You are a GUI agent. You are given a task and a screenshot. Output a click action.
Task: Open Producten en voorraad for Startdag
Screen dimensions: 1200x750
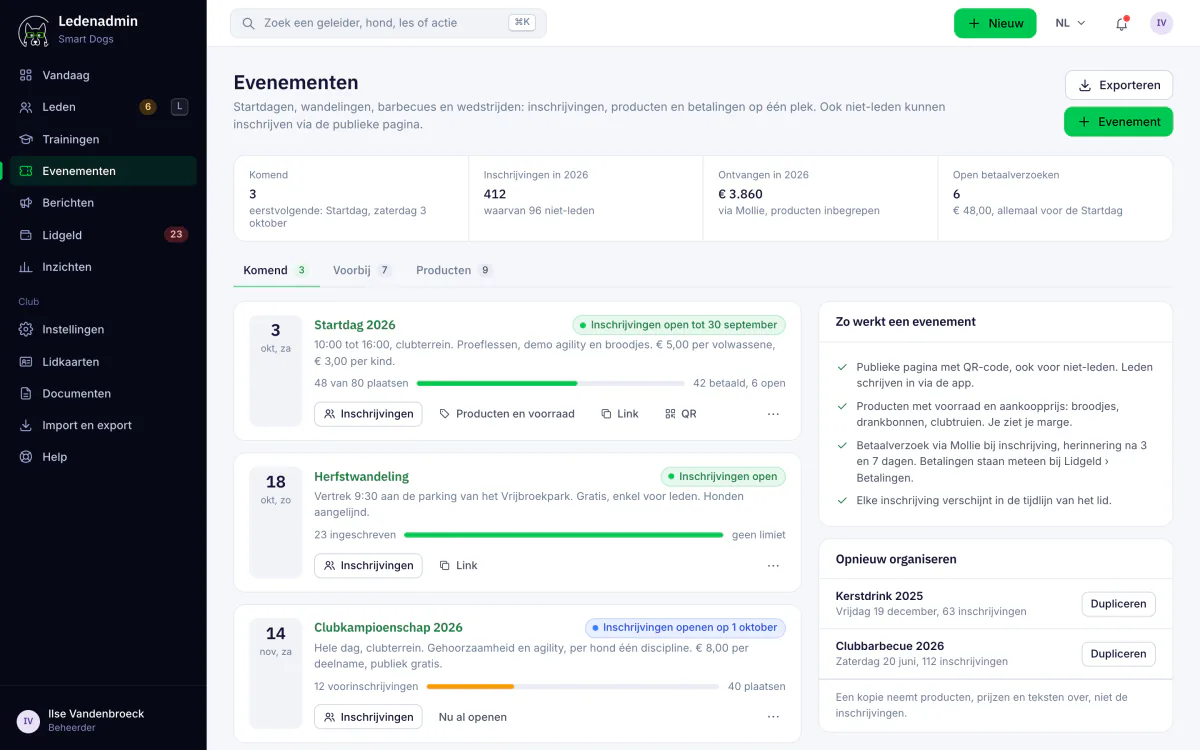507,414
